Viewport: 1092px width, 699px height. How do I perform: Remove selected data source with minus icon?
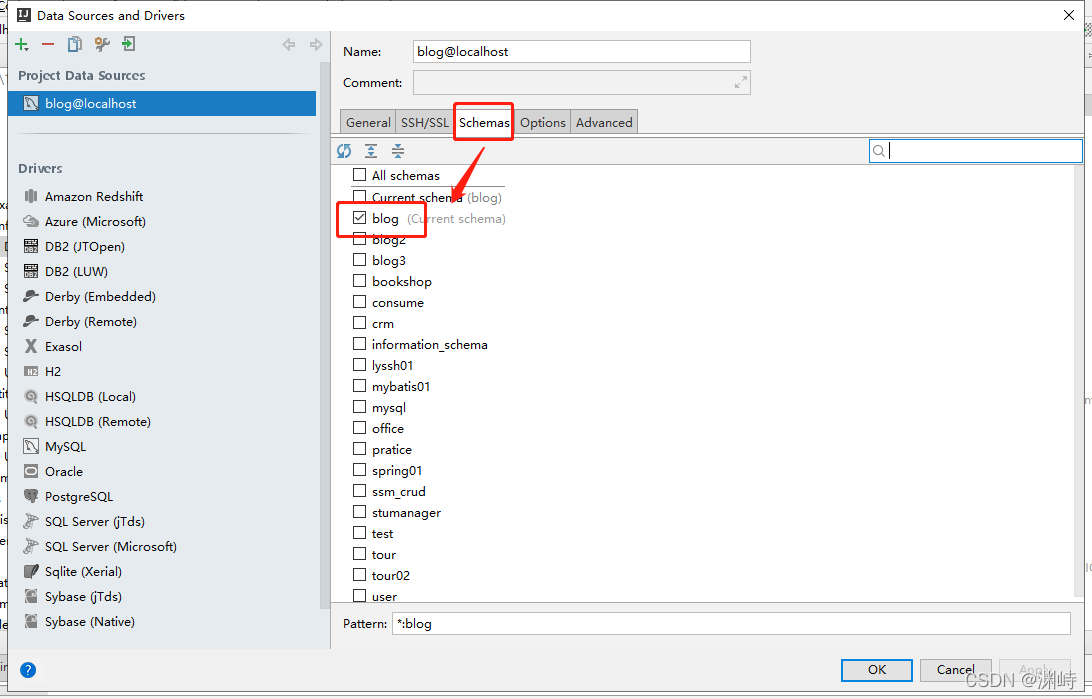tap(48, 45)
